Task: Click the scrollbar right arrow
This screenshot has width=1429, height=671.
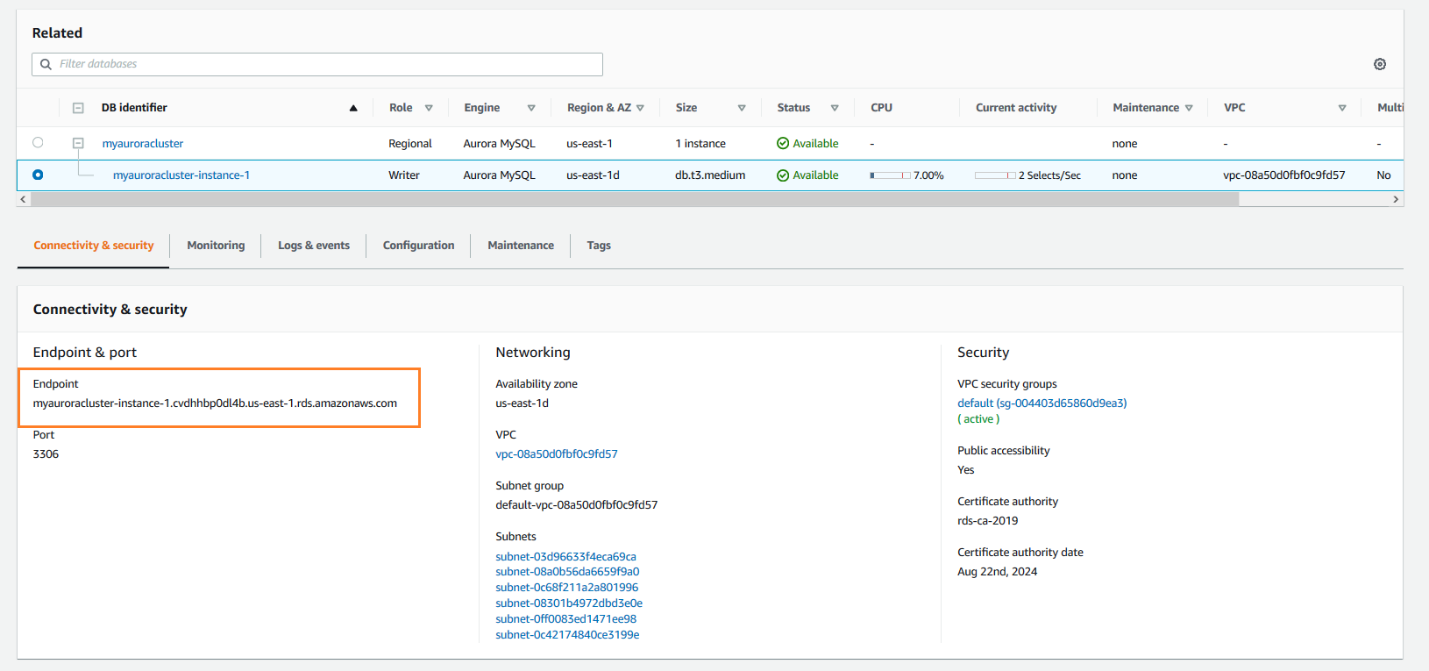Action: [x=1396, y=199]
